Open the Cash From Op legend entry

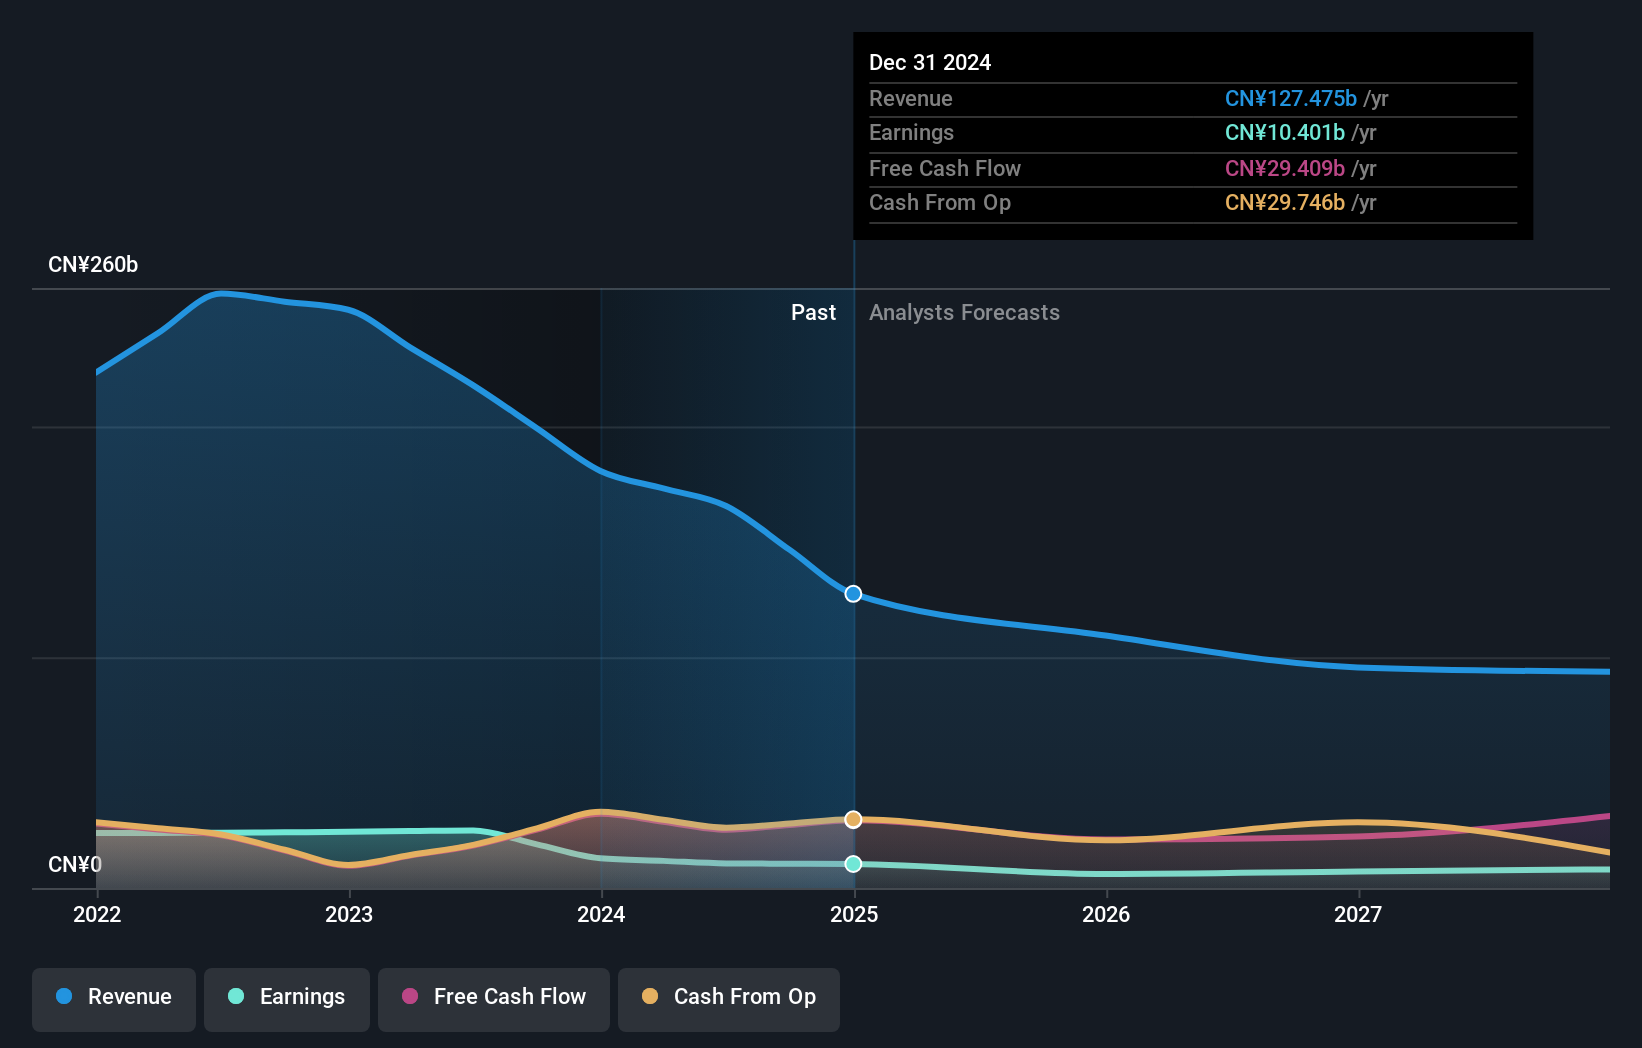click(728, 997)
